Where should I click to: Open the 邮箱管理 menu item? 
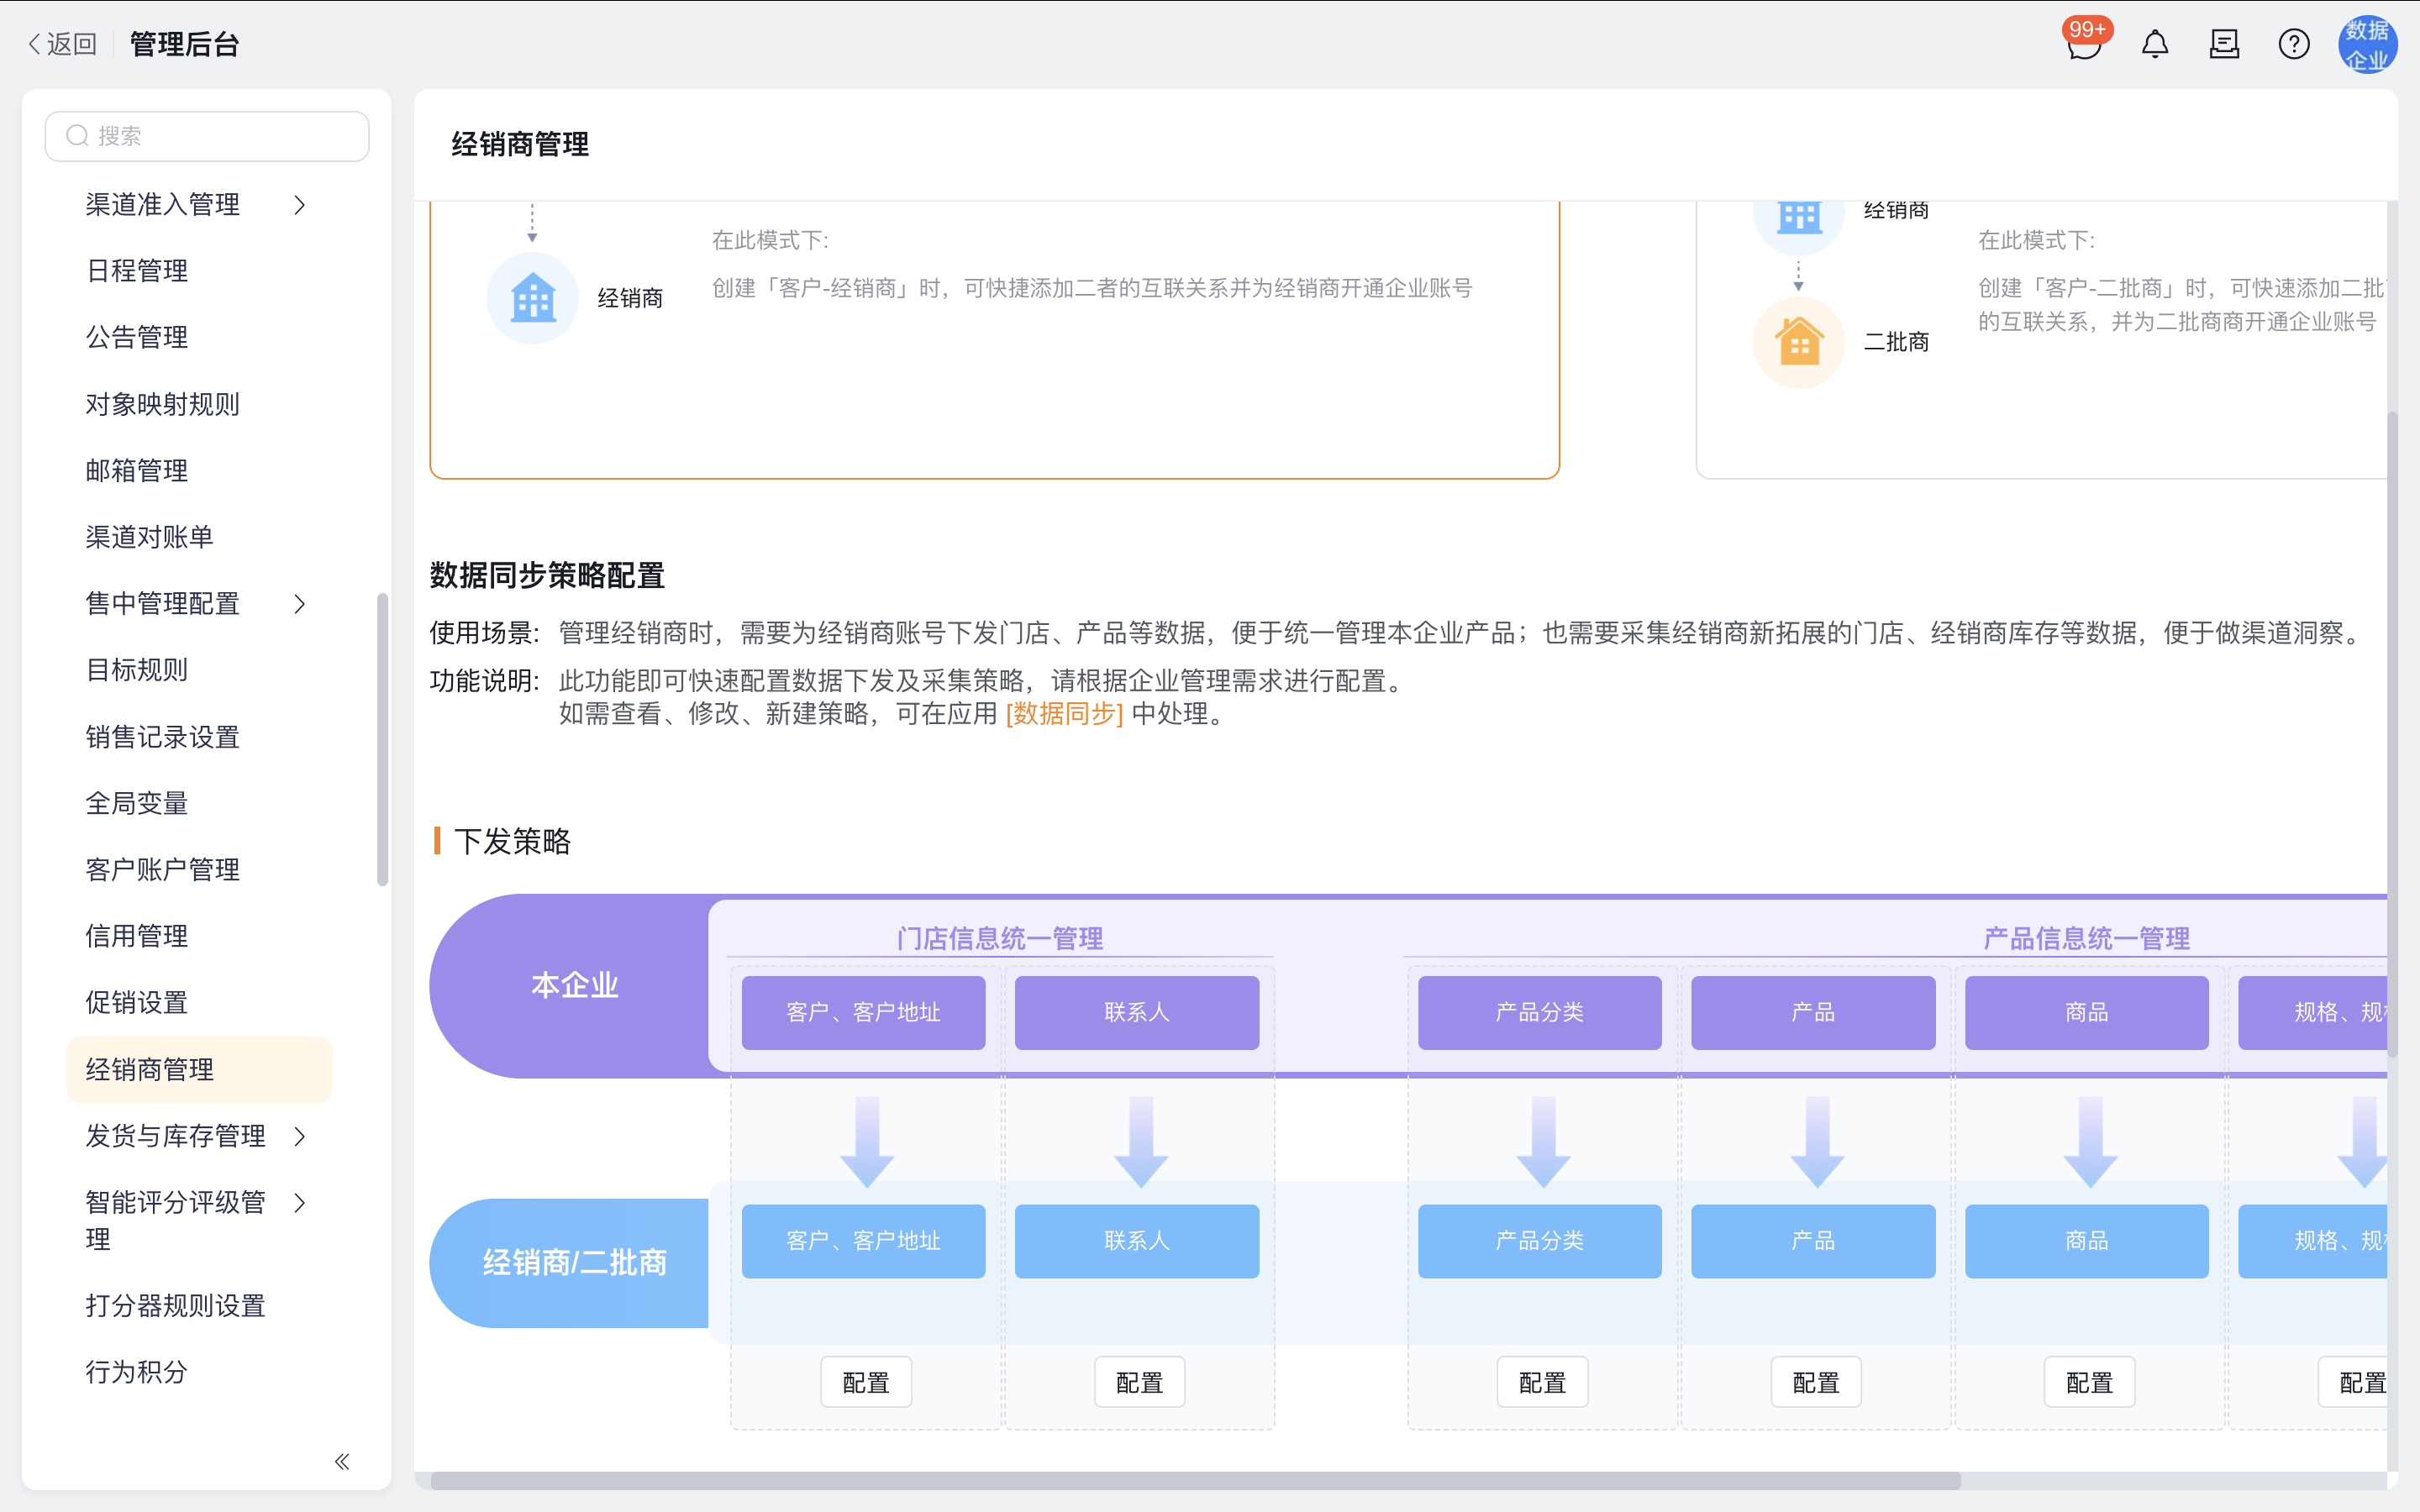click(199, 470)
